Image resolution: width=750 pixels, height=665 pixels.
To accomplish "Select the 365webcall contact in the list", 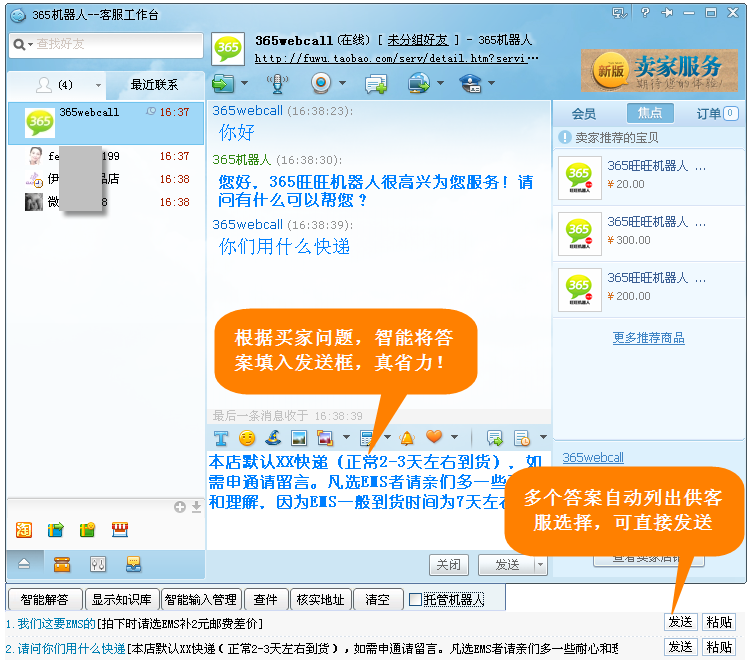I will tap(106, 123).
